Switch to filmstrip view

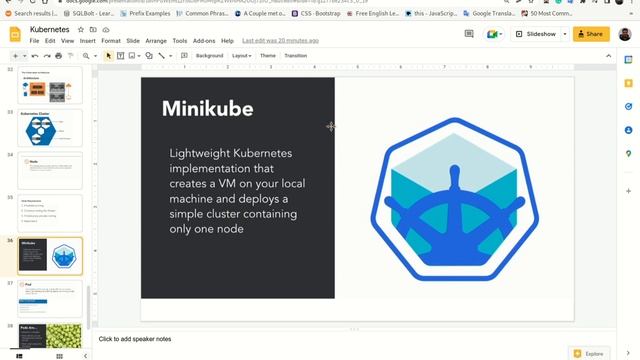coord(19,356)
